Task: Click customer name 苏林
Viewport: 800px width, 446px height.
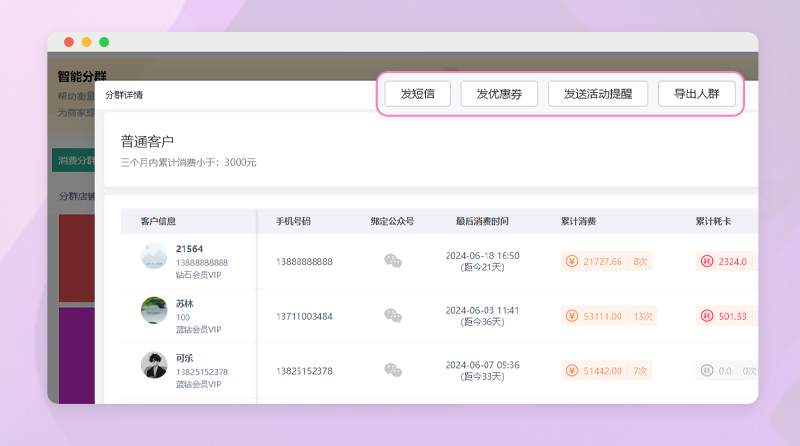Action: pyautogui.click(x=185, y=303)
